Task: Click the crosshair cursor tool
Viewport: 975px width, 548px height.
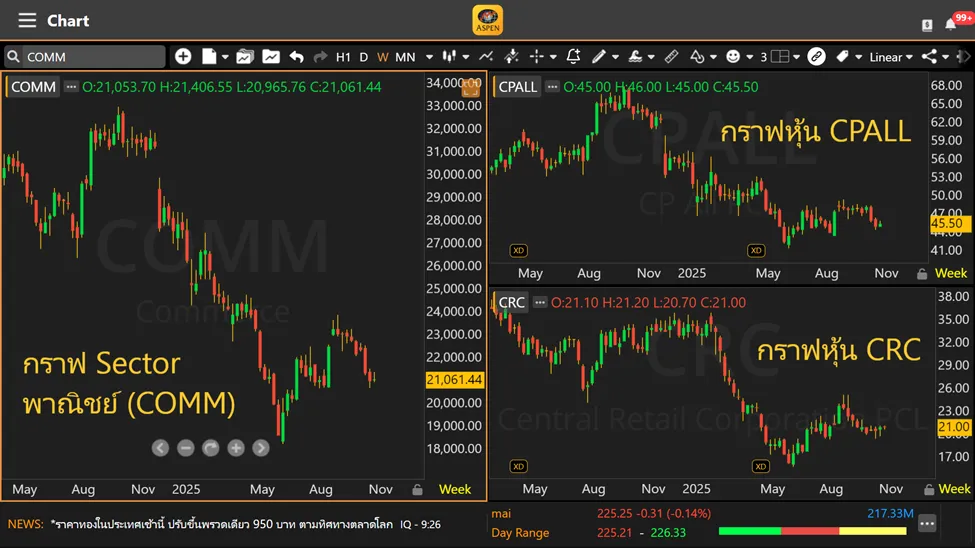Action: pos(536,57)
